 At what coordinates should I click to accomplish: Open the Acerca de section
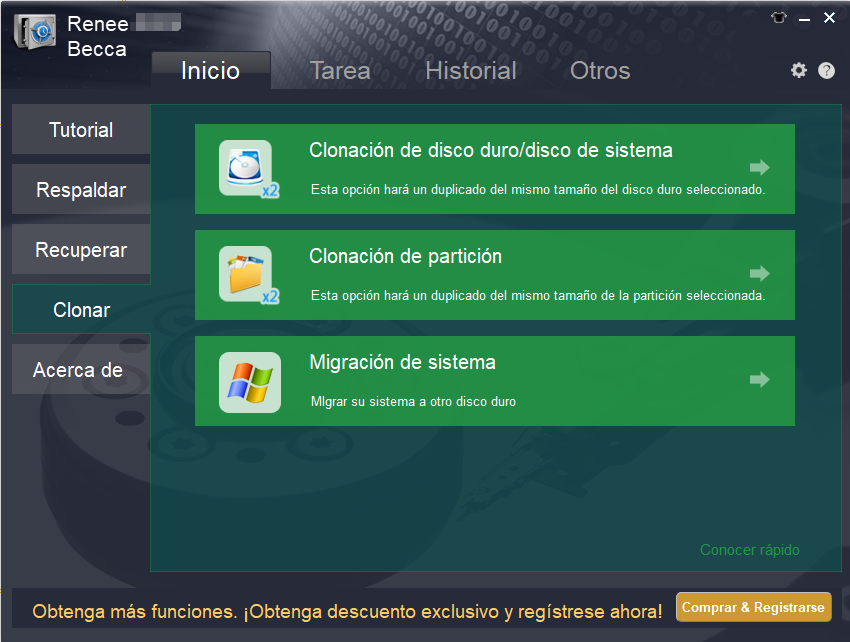coord(78,370)
